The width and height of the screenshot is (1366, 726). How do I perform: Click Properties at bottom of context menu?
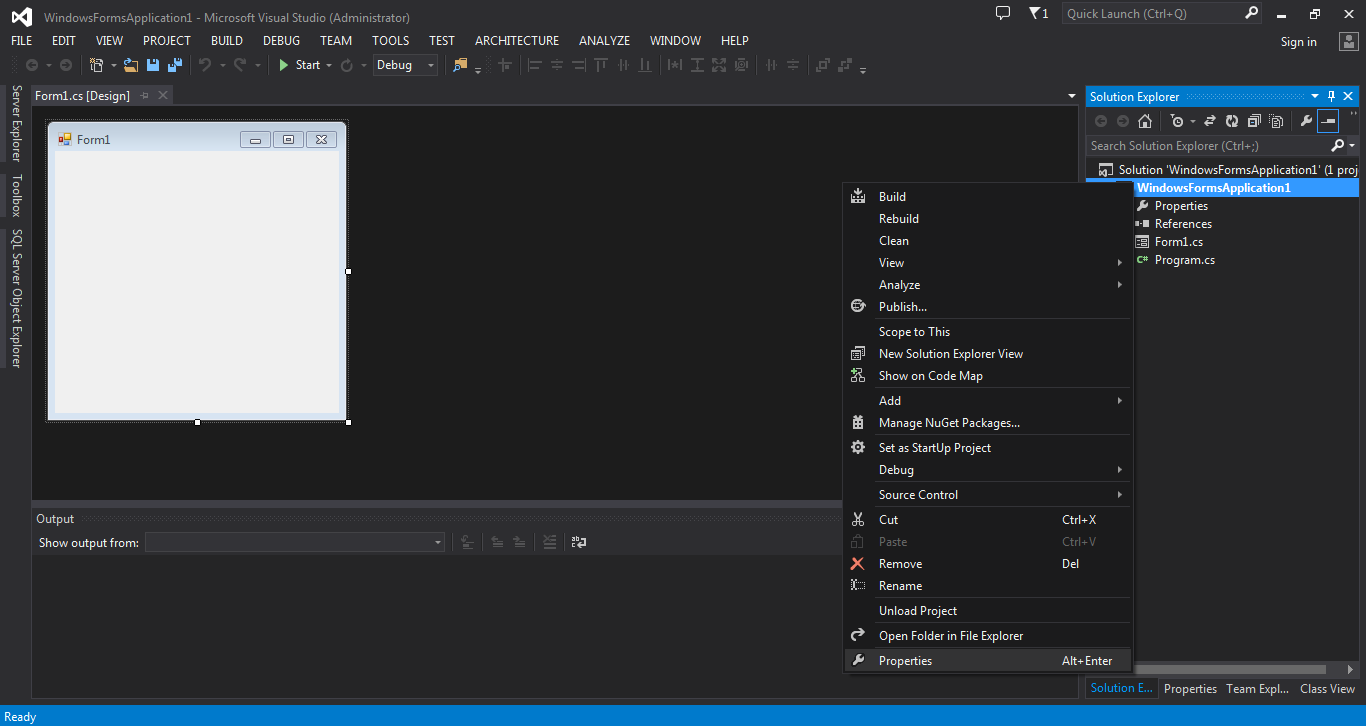pyautogui.click(x=987, y=661)
